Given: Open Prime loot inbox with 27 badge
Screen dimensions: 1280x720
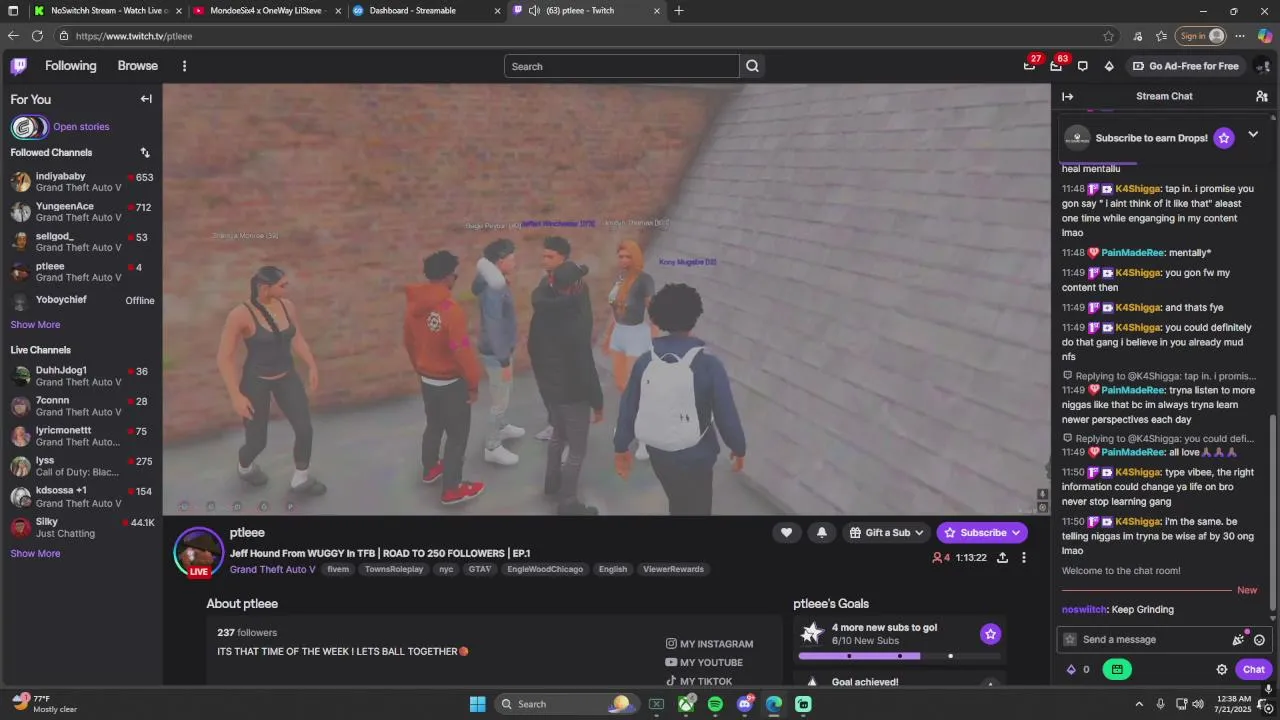Looking at the screenshot, I should pyautogui.click(x=1029, y=66).
